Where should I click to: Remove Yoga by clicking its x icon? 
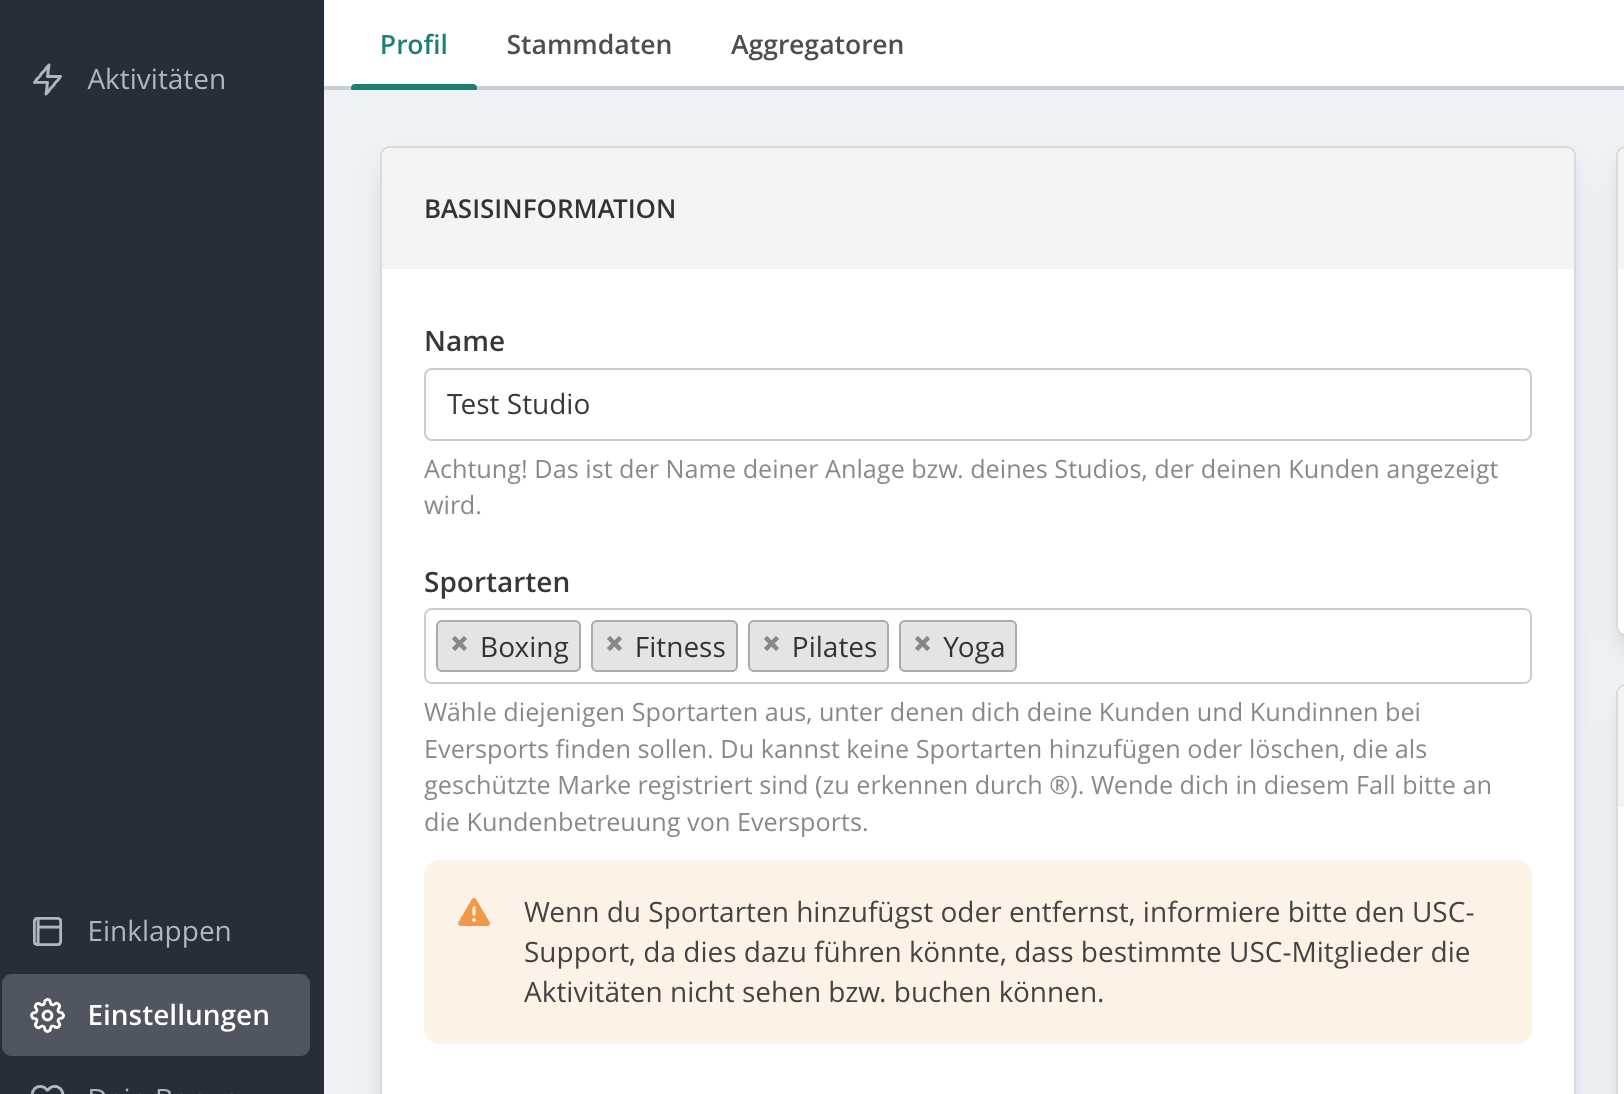coord(922,645)
